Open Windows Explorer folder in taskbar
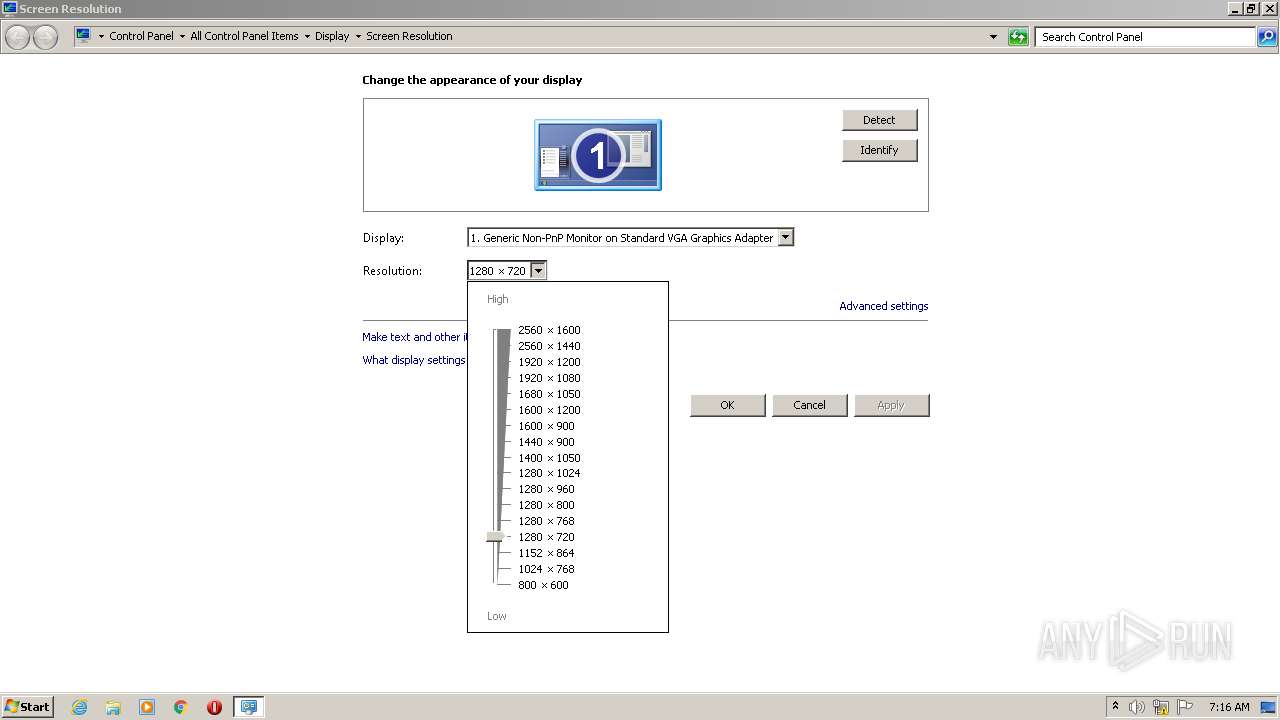Image resolution: width=1280 pixels, height=720 pixels. pos(113,707)
